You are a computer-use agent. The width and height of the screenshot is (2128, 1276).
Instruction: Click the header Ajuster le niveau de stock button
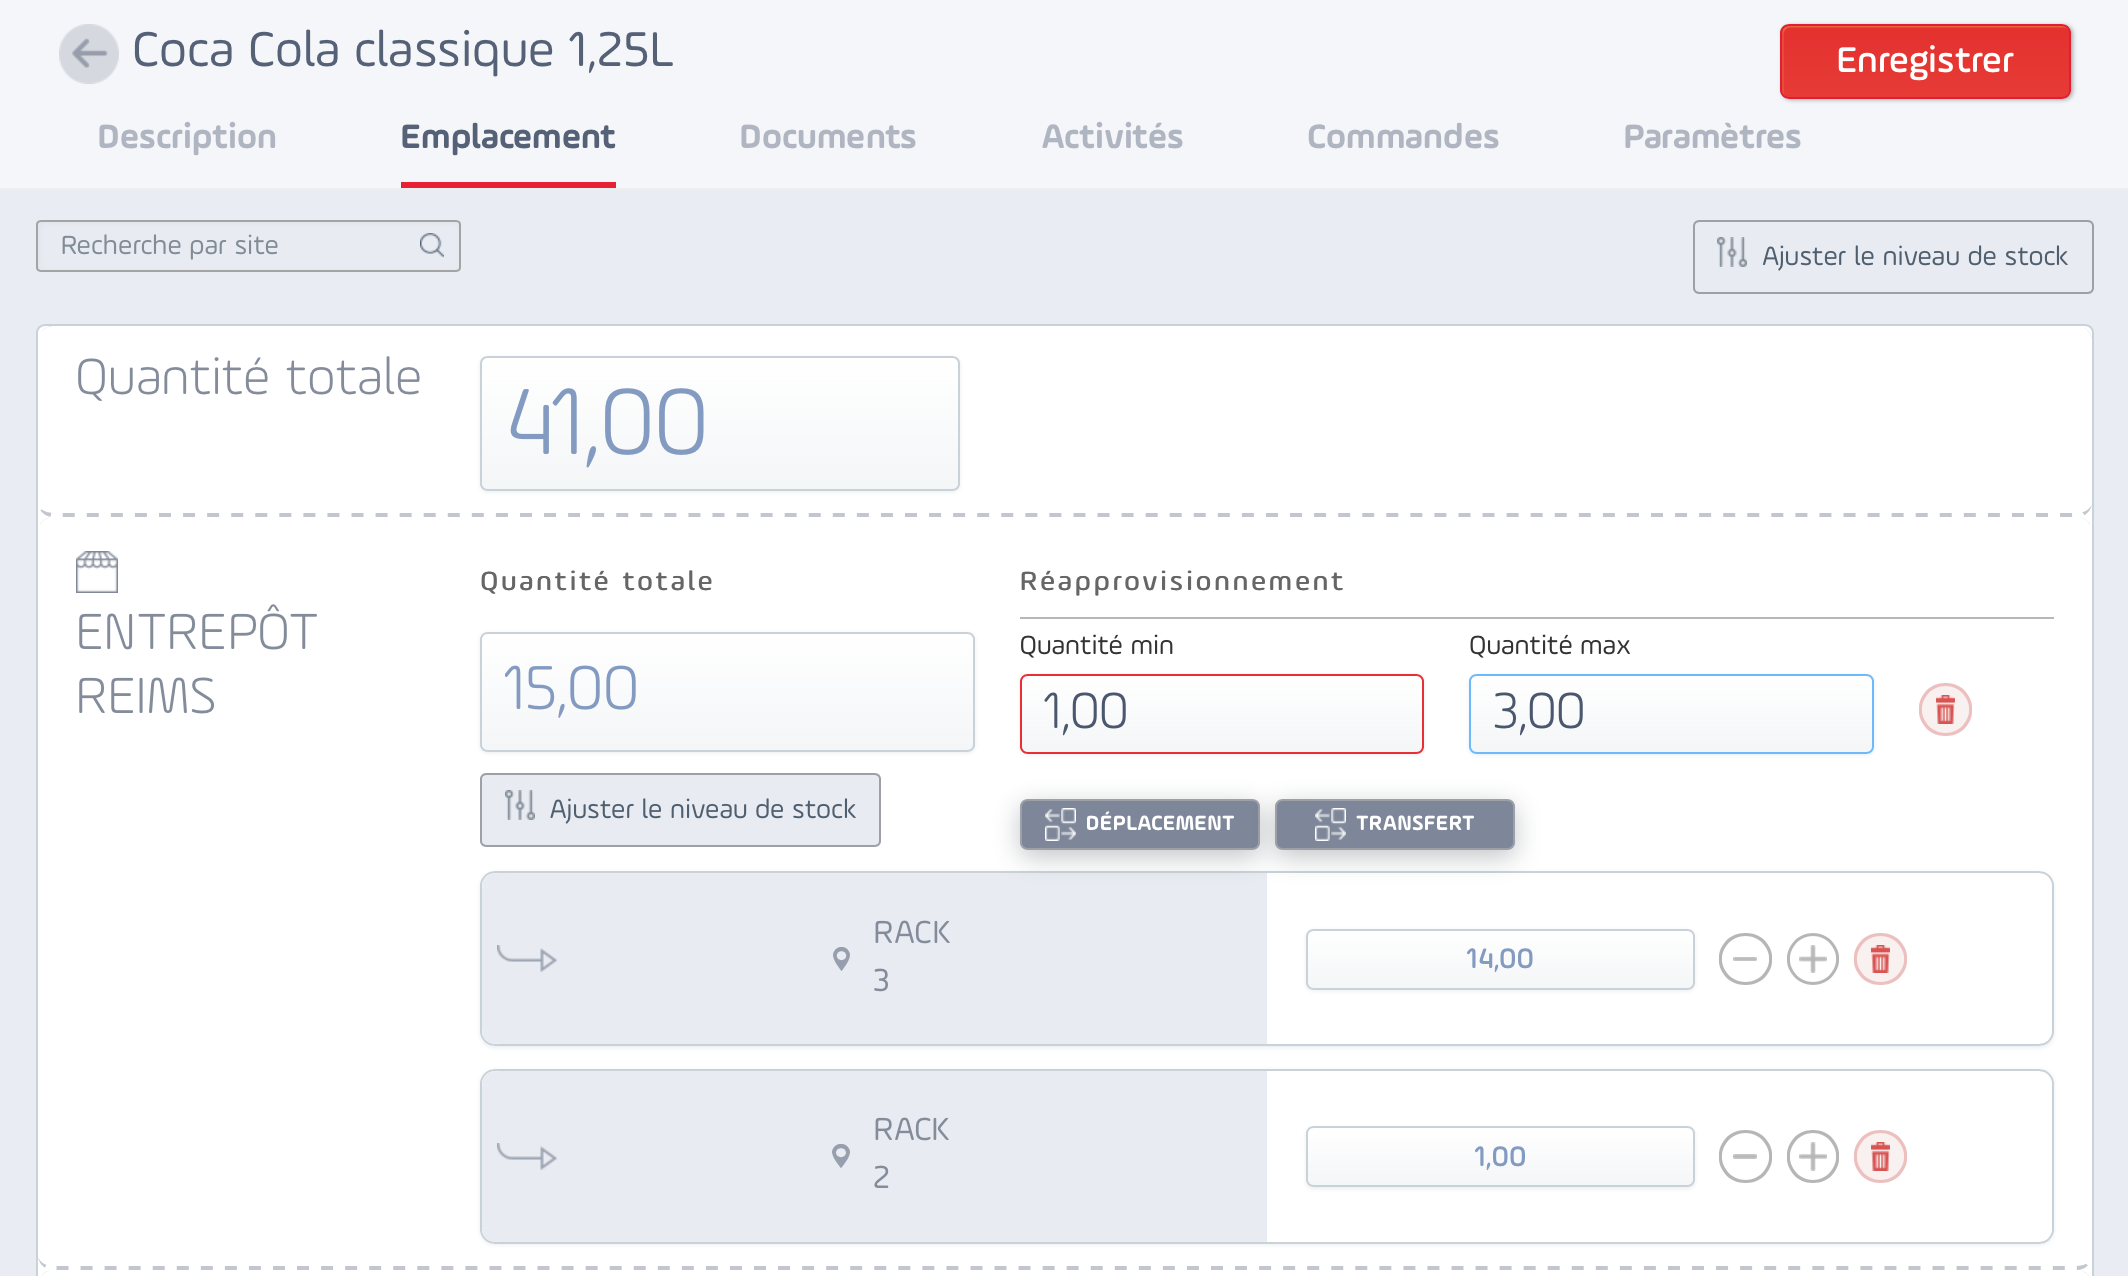pos(1893,257)
